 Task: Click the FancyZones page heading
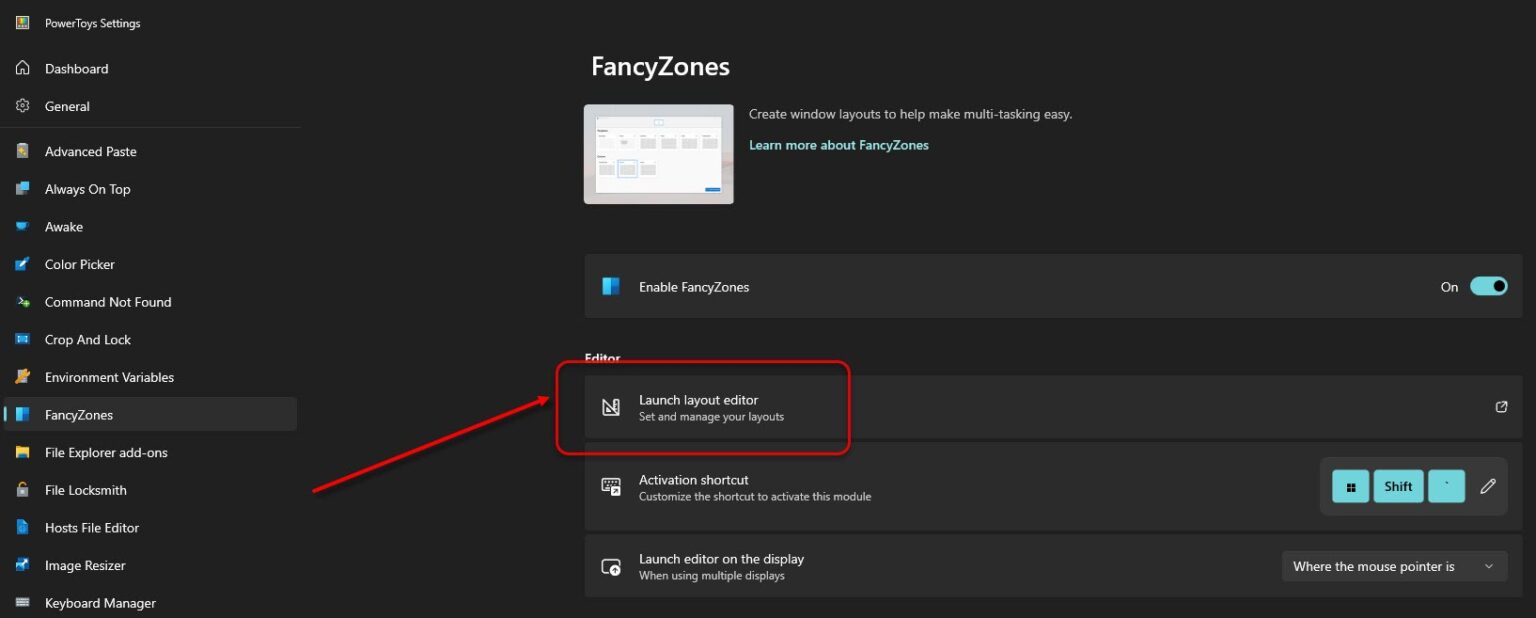click(x=660, y=67)
